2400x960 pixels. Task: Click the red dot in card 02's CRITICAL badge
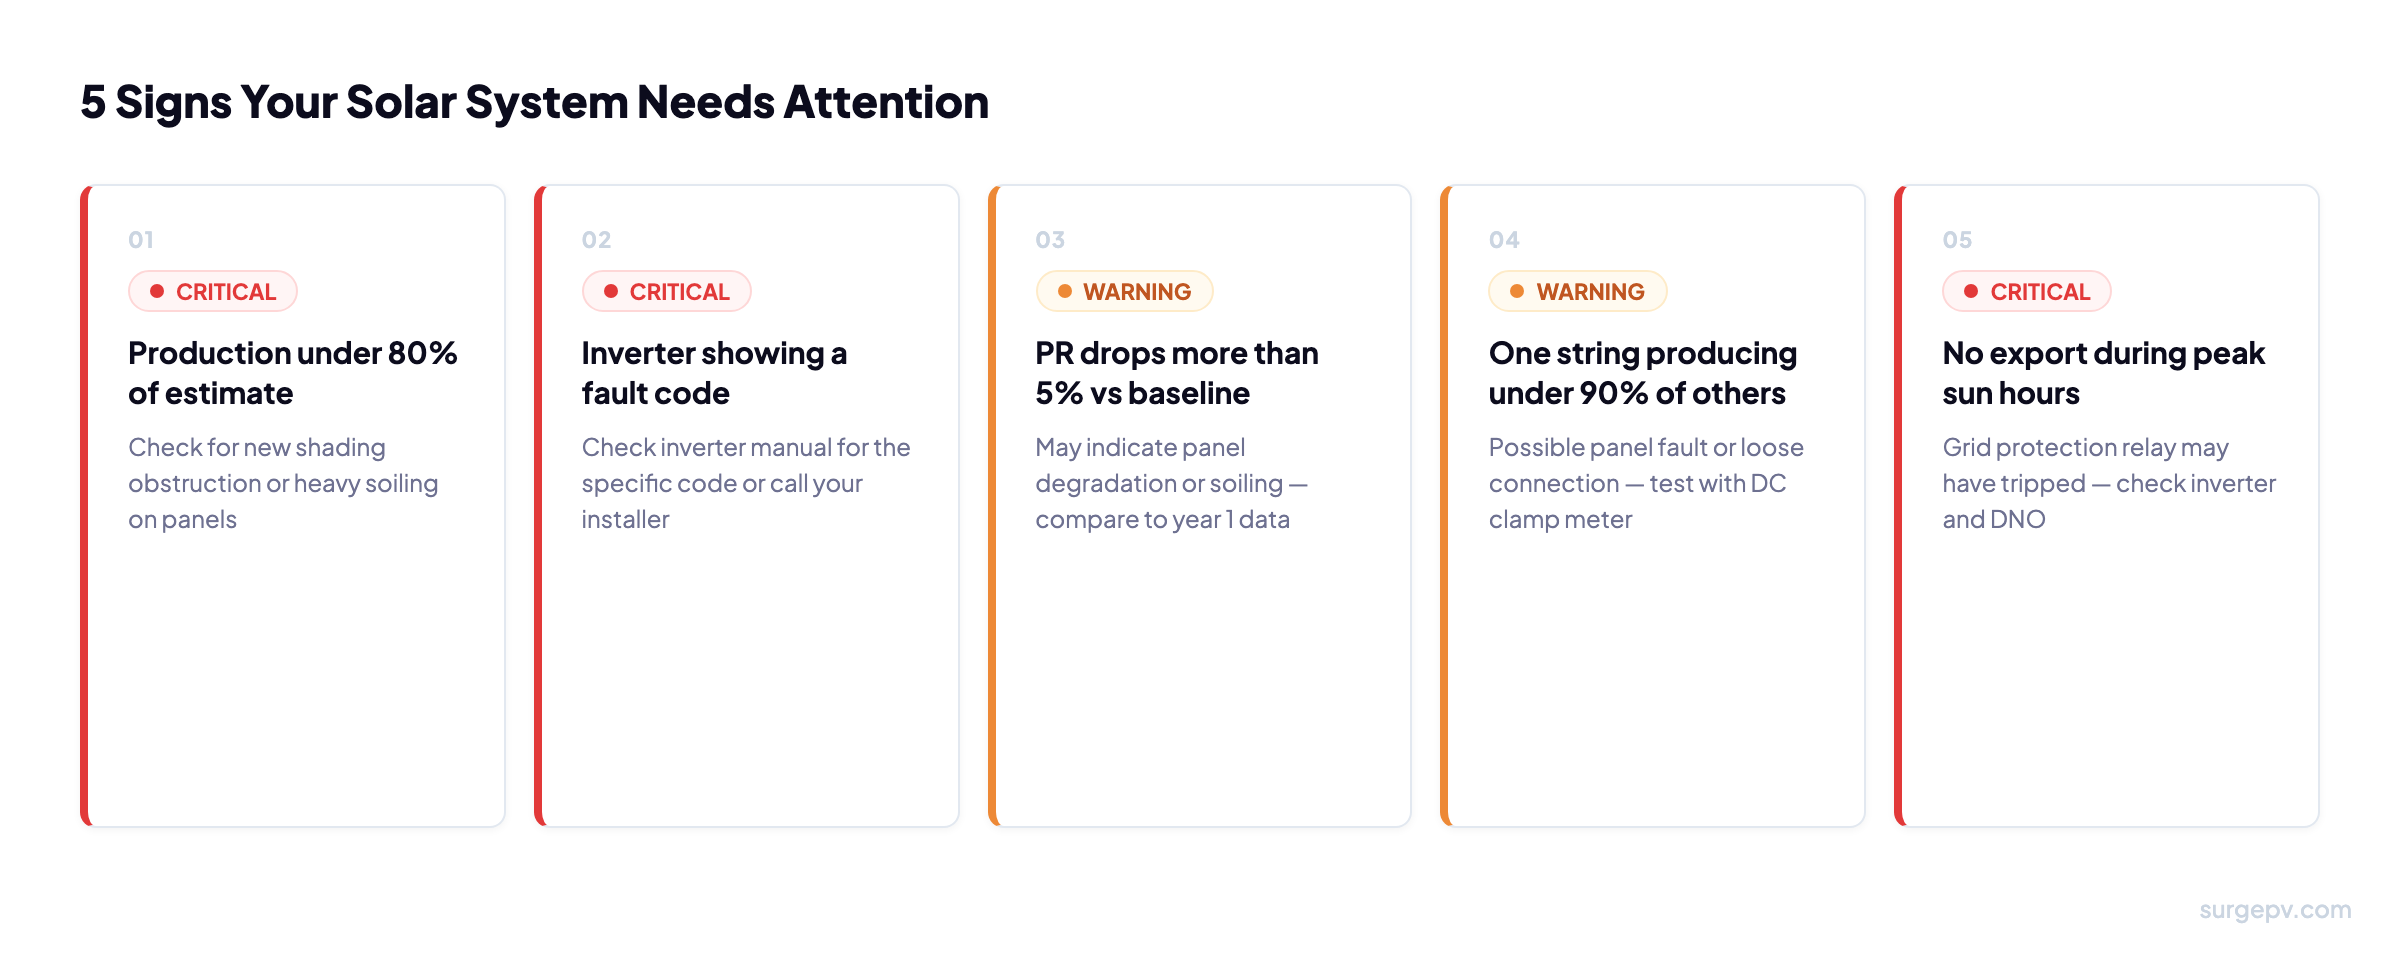point(611,291)
